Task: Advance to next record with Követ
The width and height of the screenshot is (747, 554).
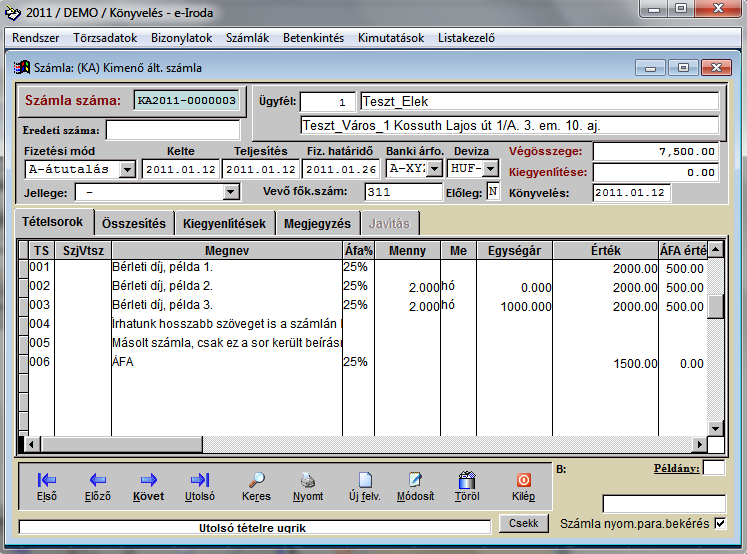Action: [148, 480]
